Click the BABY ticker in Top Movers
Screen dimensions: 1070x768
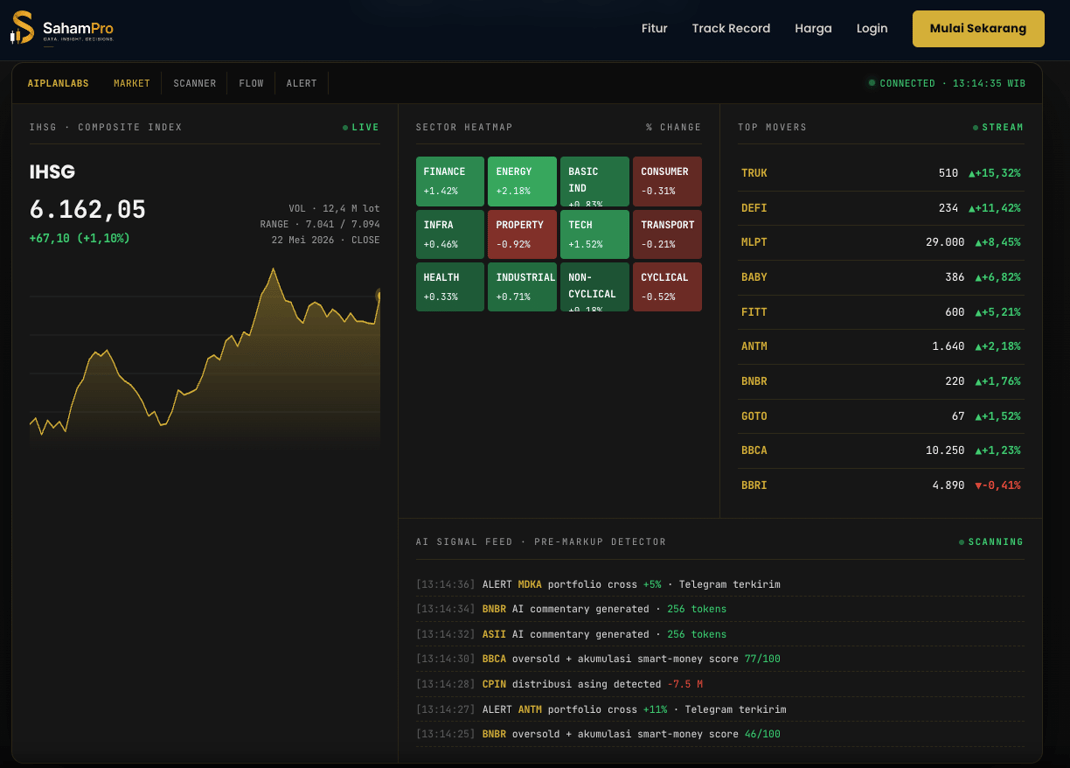[x=754, y=277]
